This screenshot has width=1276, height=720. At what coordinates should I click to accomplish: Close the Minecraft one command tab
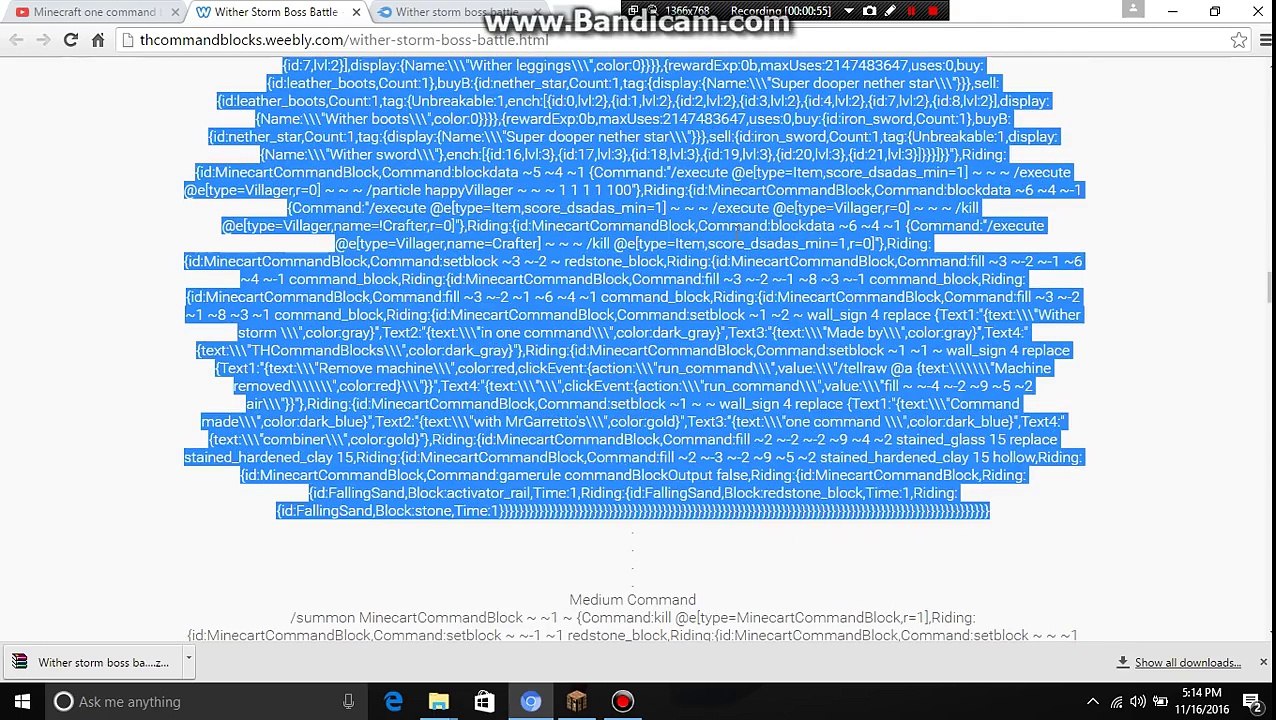tap(175, 12)
